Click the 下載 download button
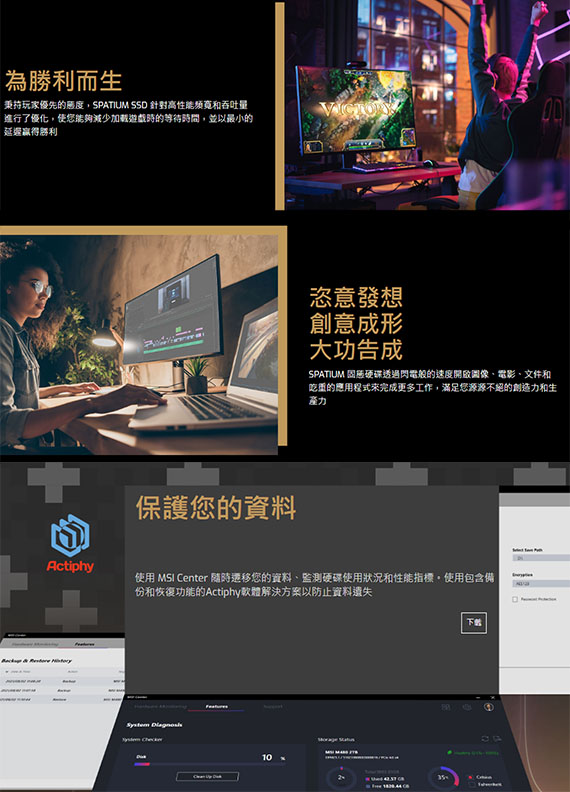The height and width of the screenshot is (792, 570). [x=473, y=622]
